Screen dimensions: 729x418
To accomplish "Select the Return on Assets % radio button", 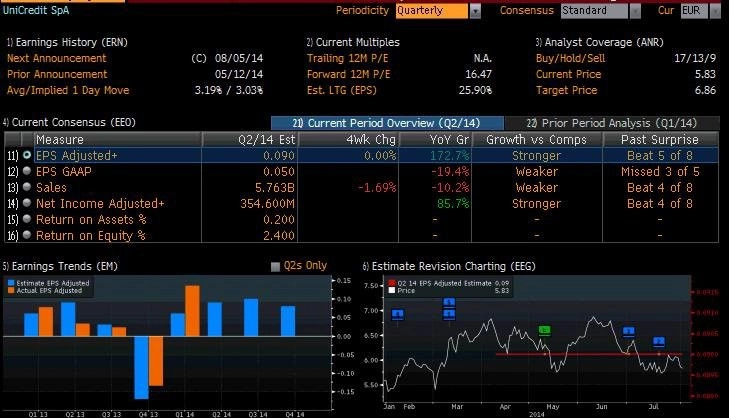I will coord(27,219).
